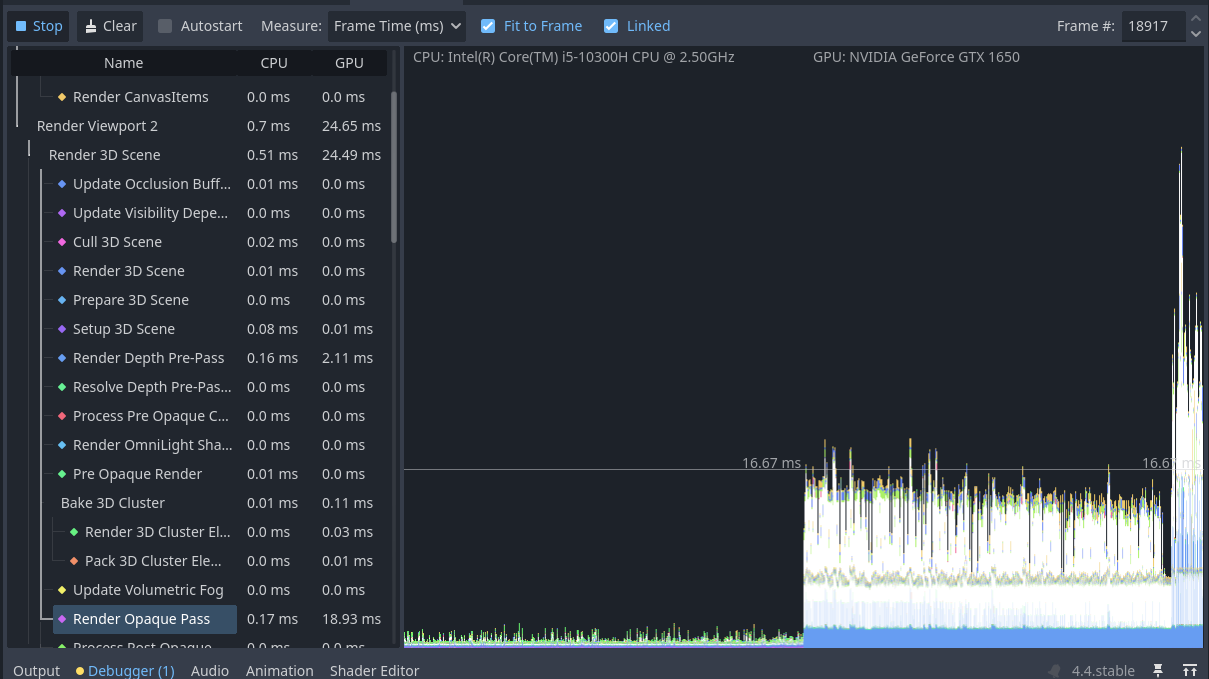The width and height of the screenshot is (1209, 679).
Task: Click the Pack 3D Cluster Elements orange diamond
Action: 74,561
